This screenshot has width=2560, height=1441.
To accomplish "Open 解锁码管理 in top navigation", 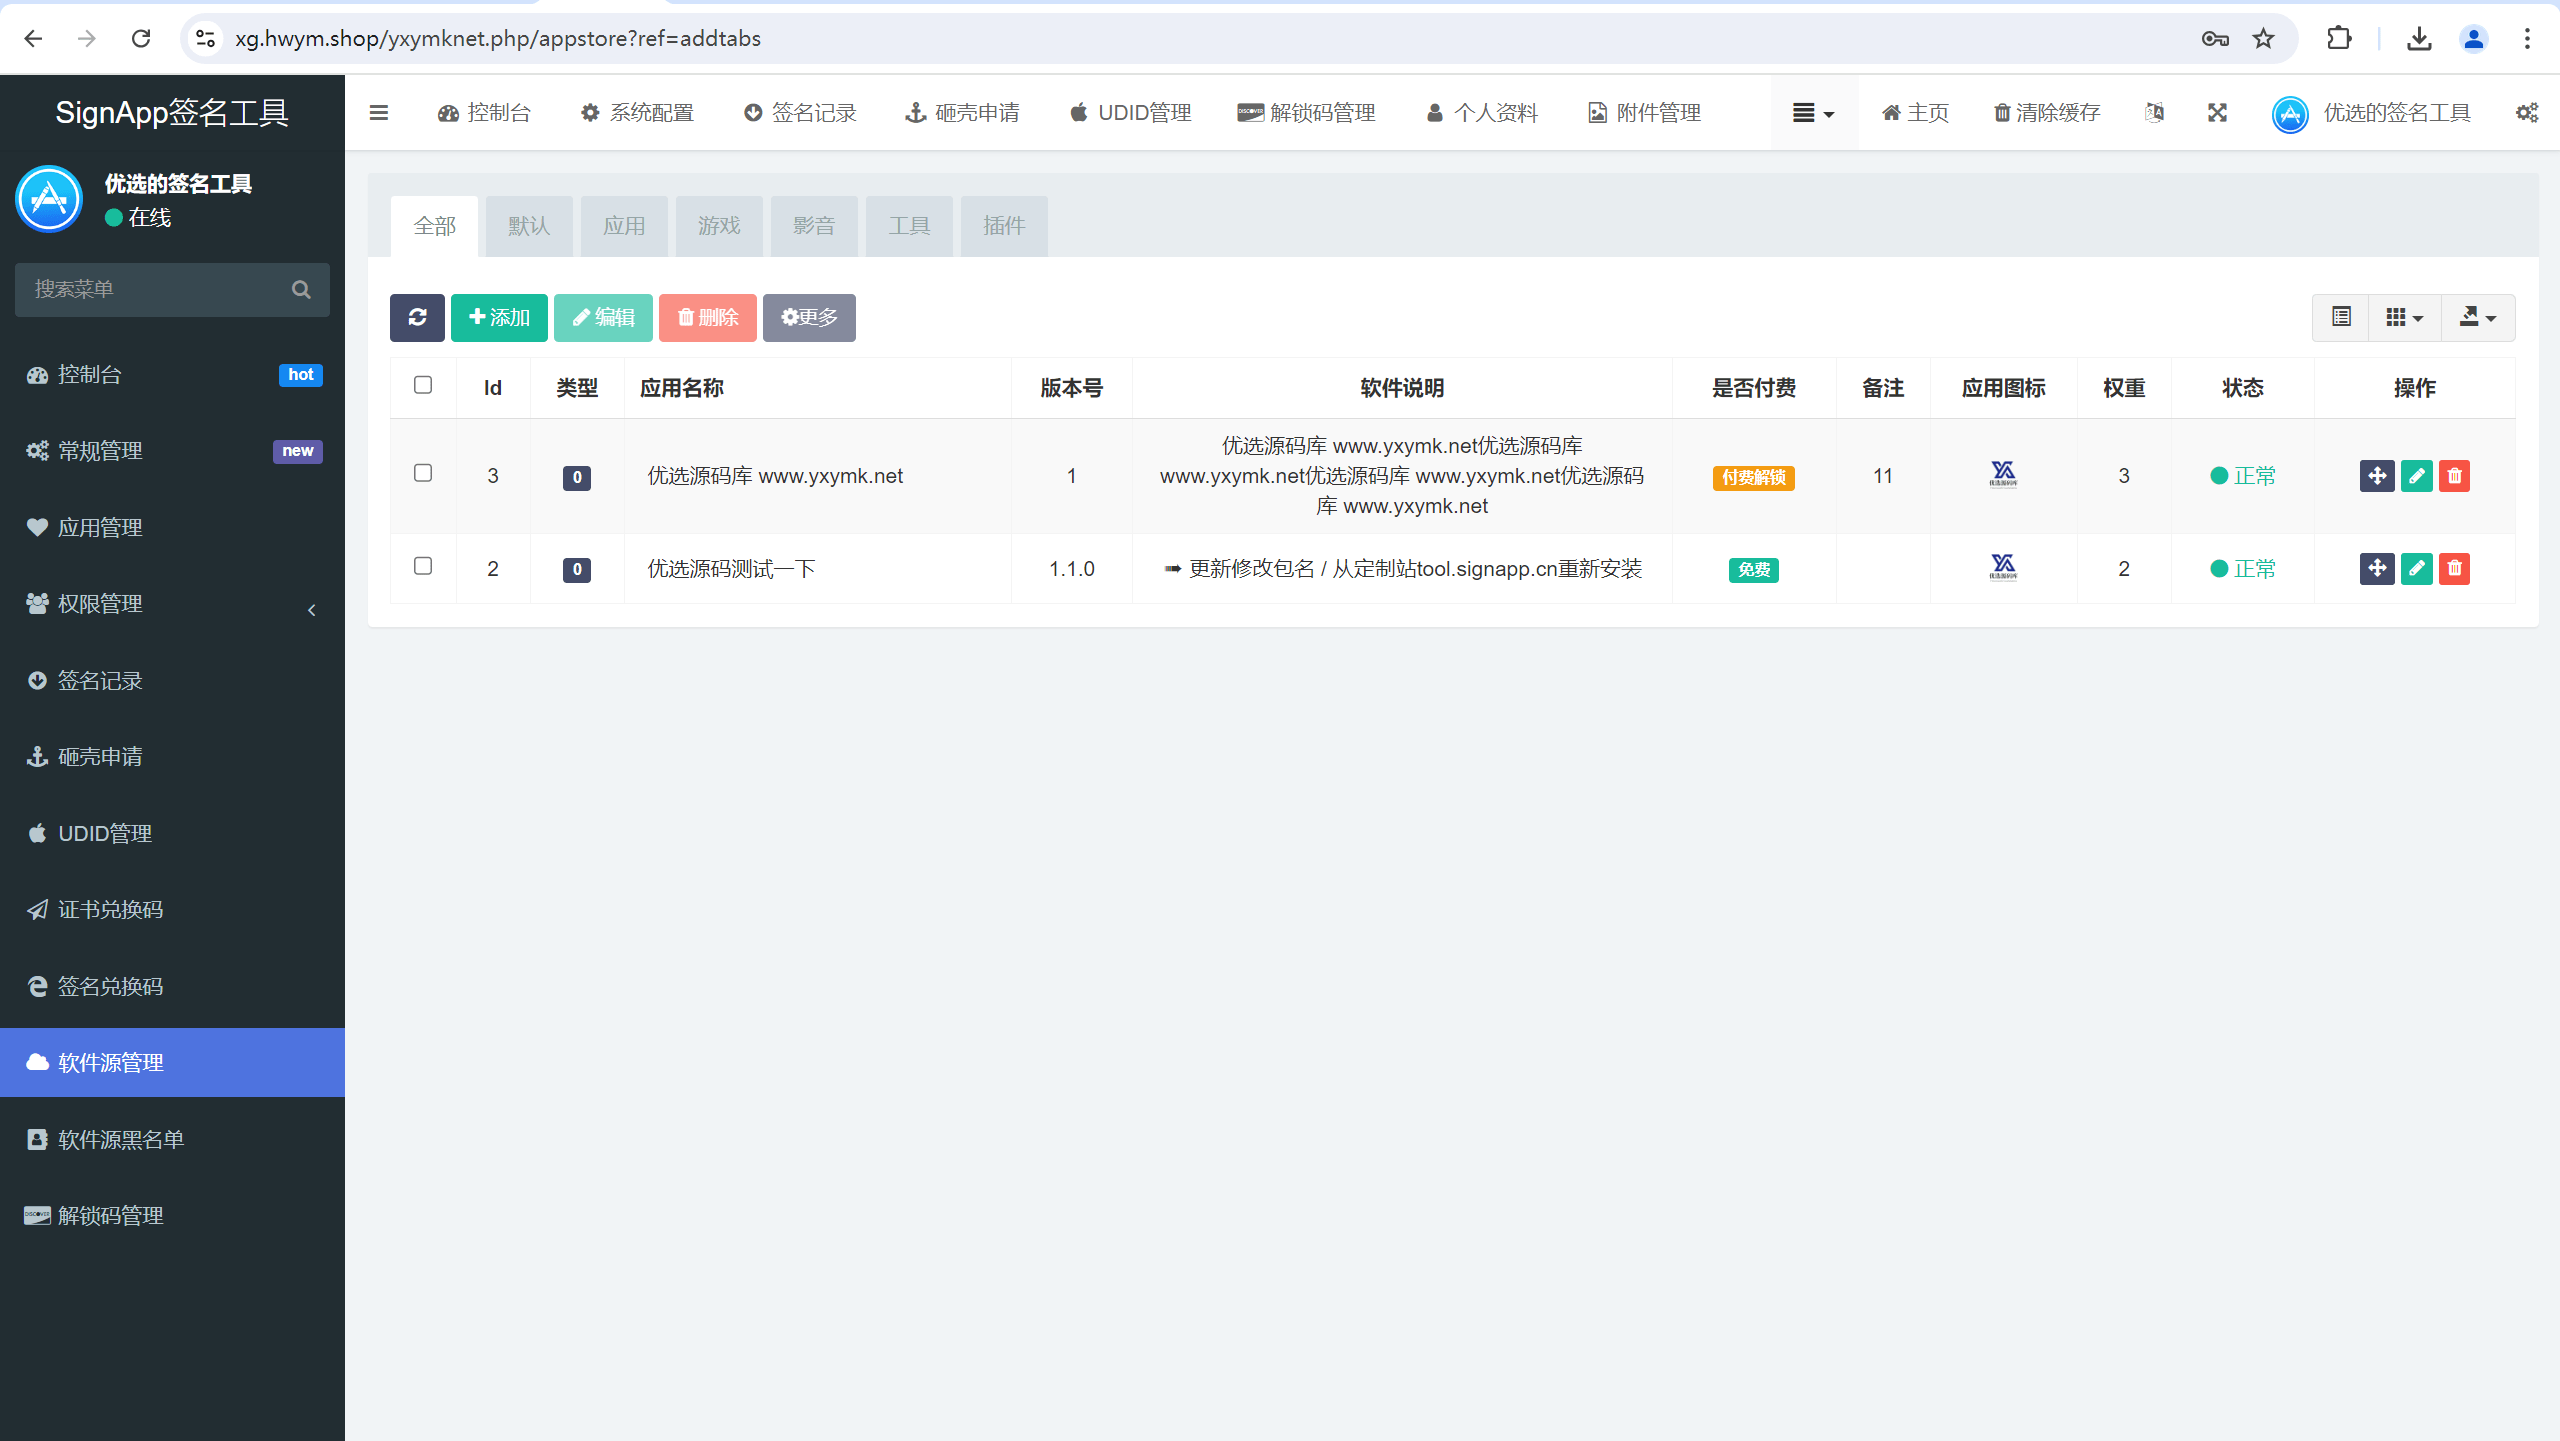I will [x=1306, y=113].
